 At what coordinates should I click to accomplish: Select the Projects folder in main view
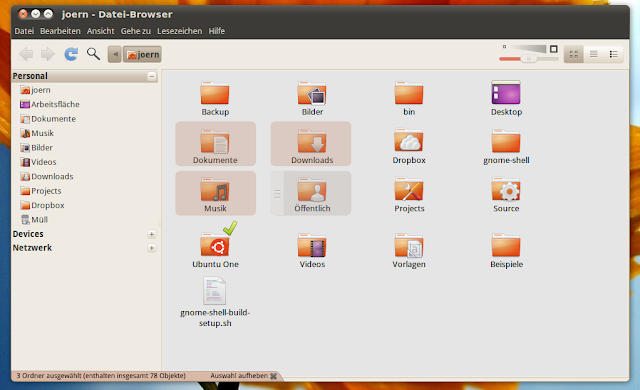(409, 190)
